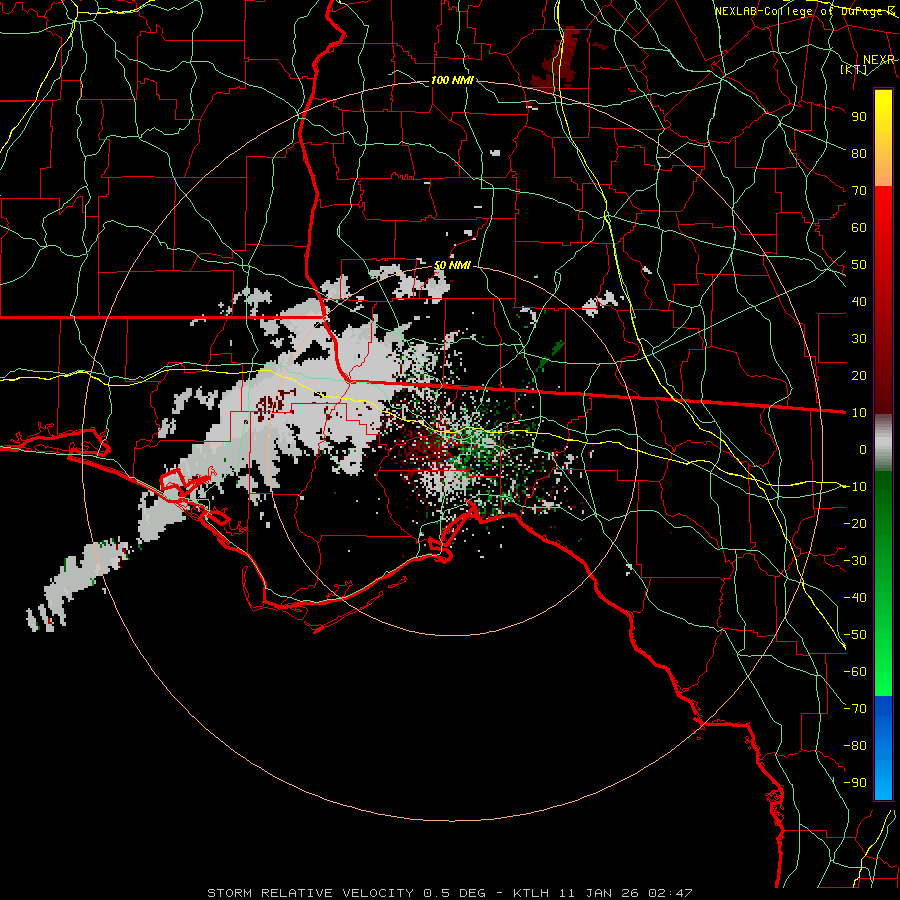Select the "-20" value on the velocity scale
The height and width of the screenshot is (900, 900).
[855, 523]
